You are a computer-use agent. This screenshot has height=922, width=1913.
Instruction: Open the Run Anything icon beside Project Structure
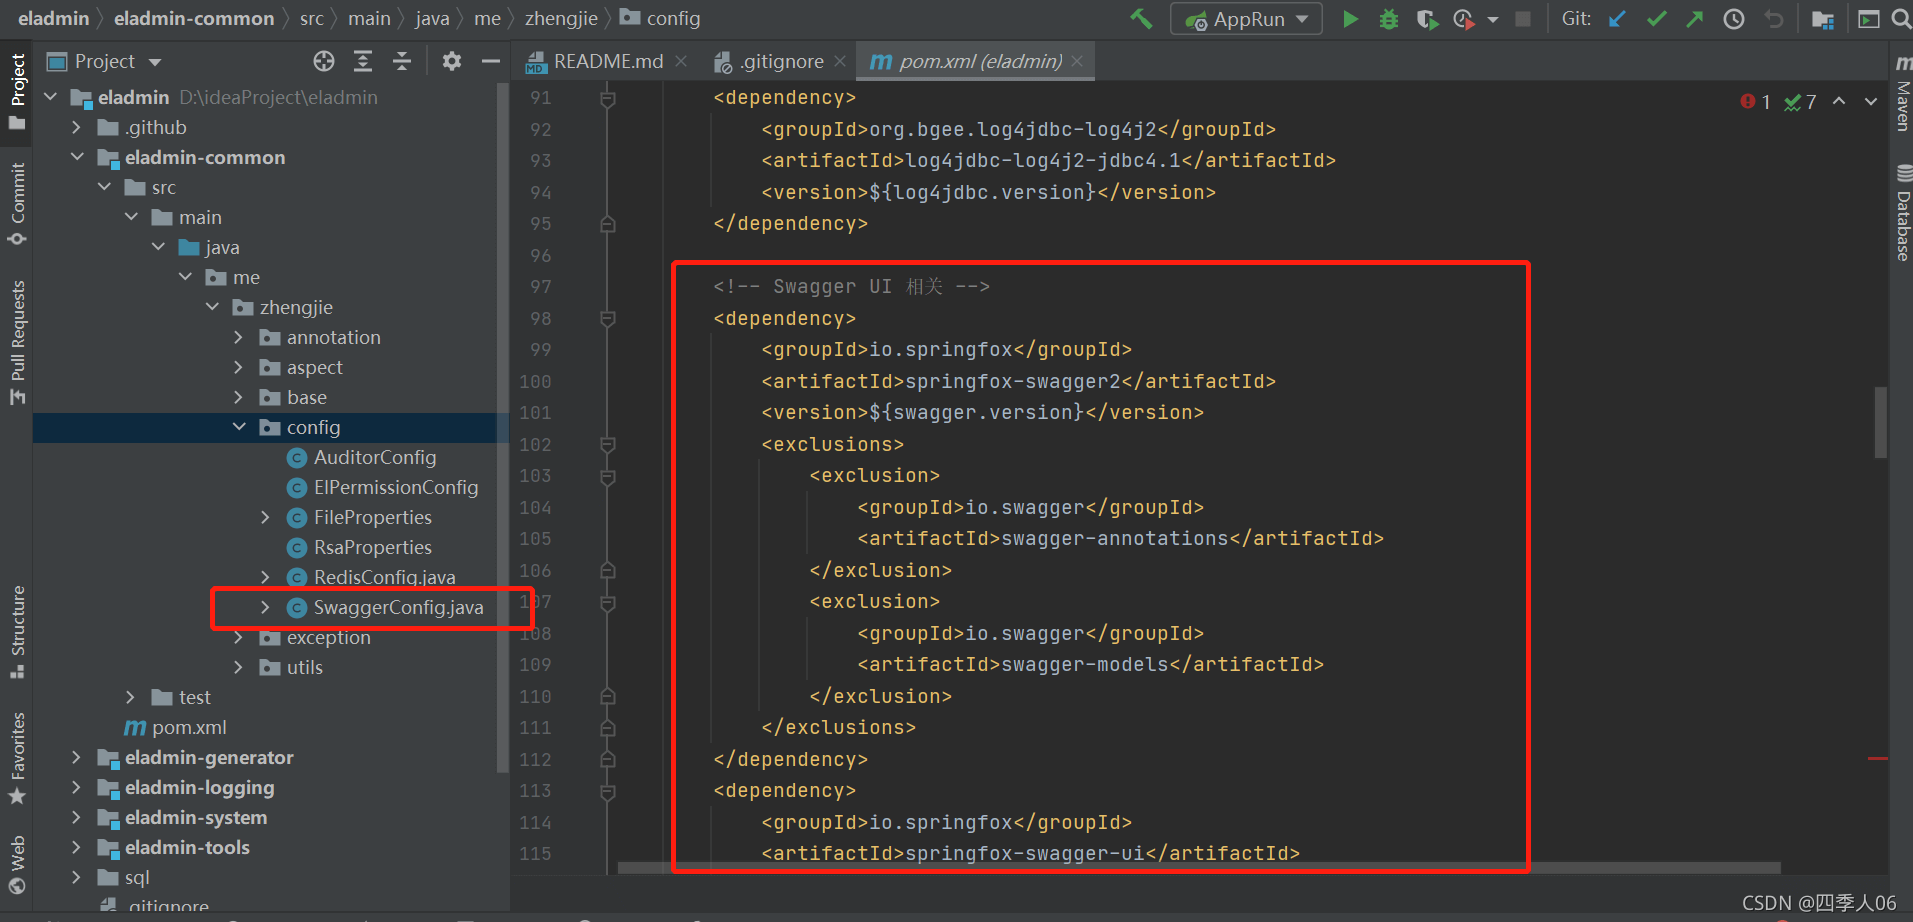(x=1868, y=19)
